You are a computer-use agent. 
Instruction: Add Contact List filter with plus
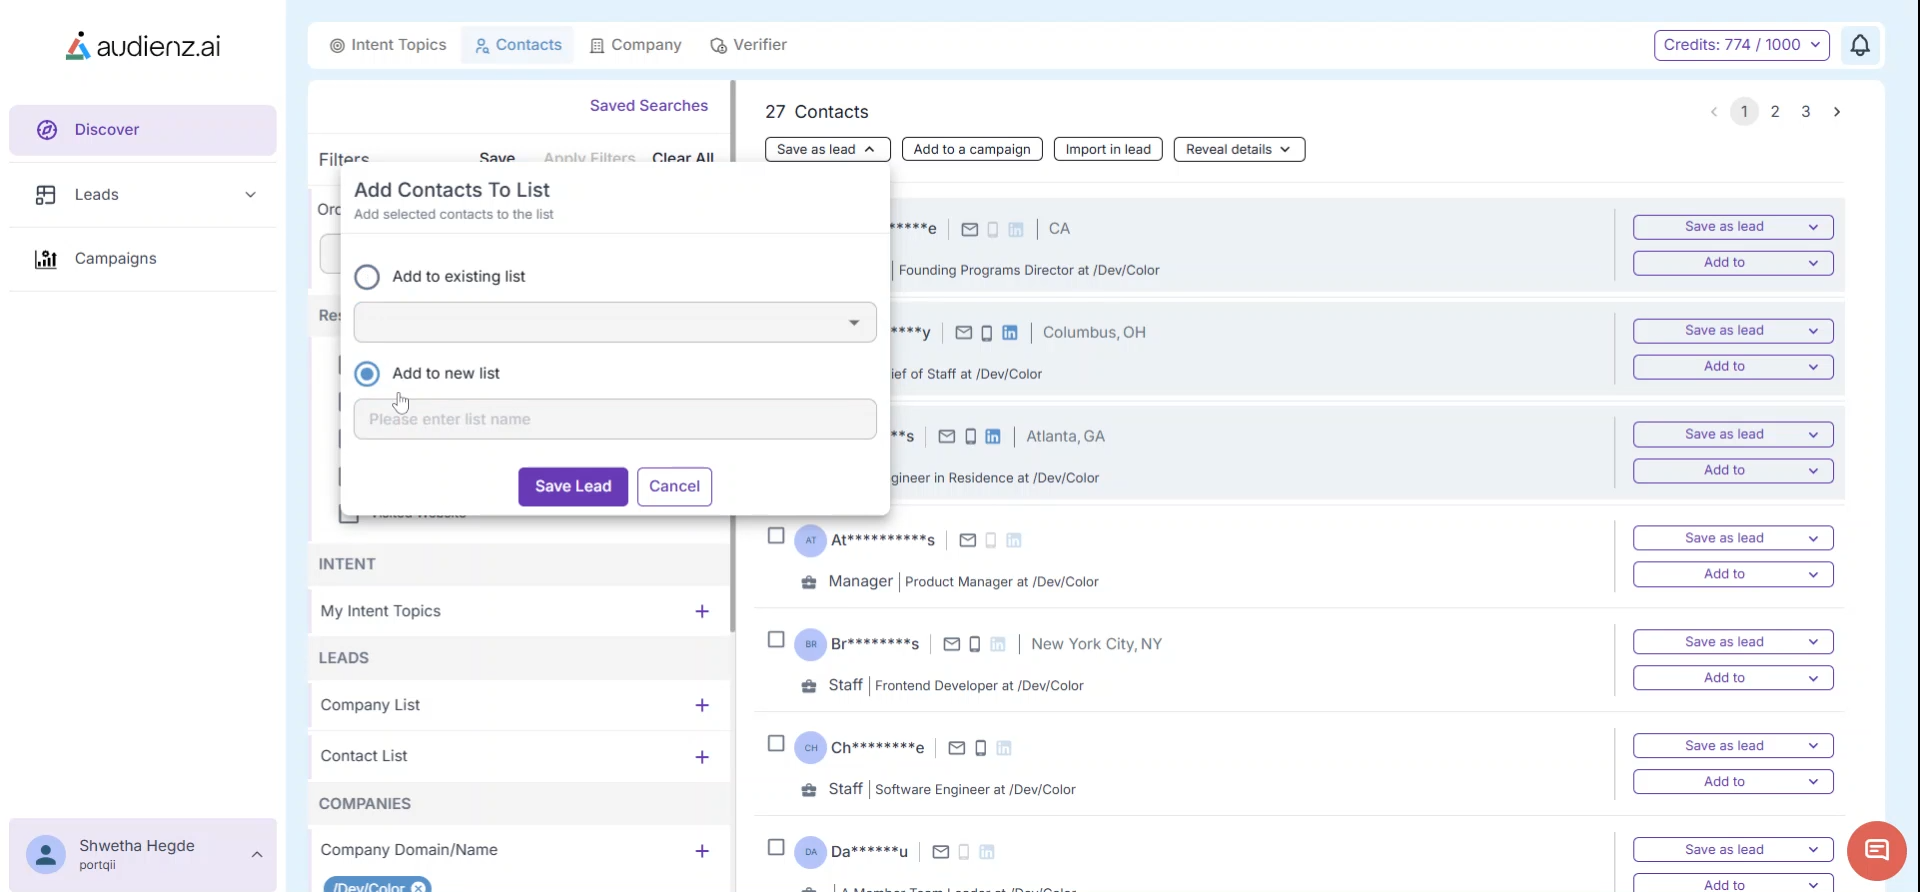(702, 758)
